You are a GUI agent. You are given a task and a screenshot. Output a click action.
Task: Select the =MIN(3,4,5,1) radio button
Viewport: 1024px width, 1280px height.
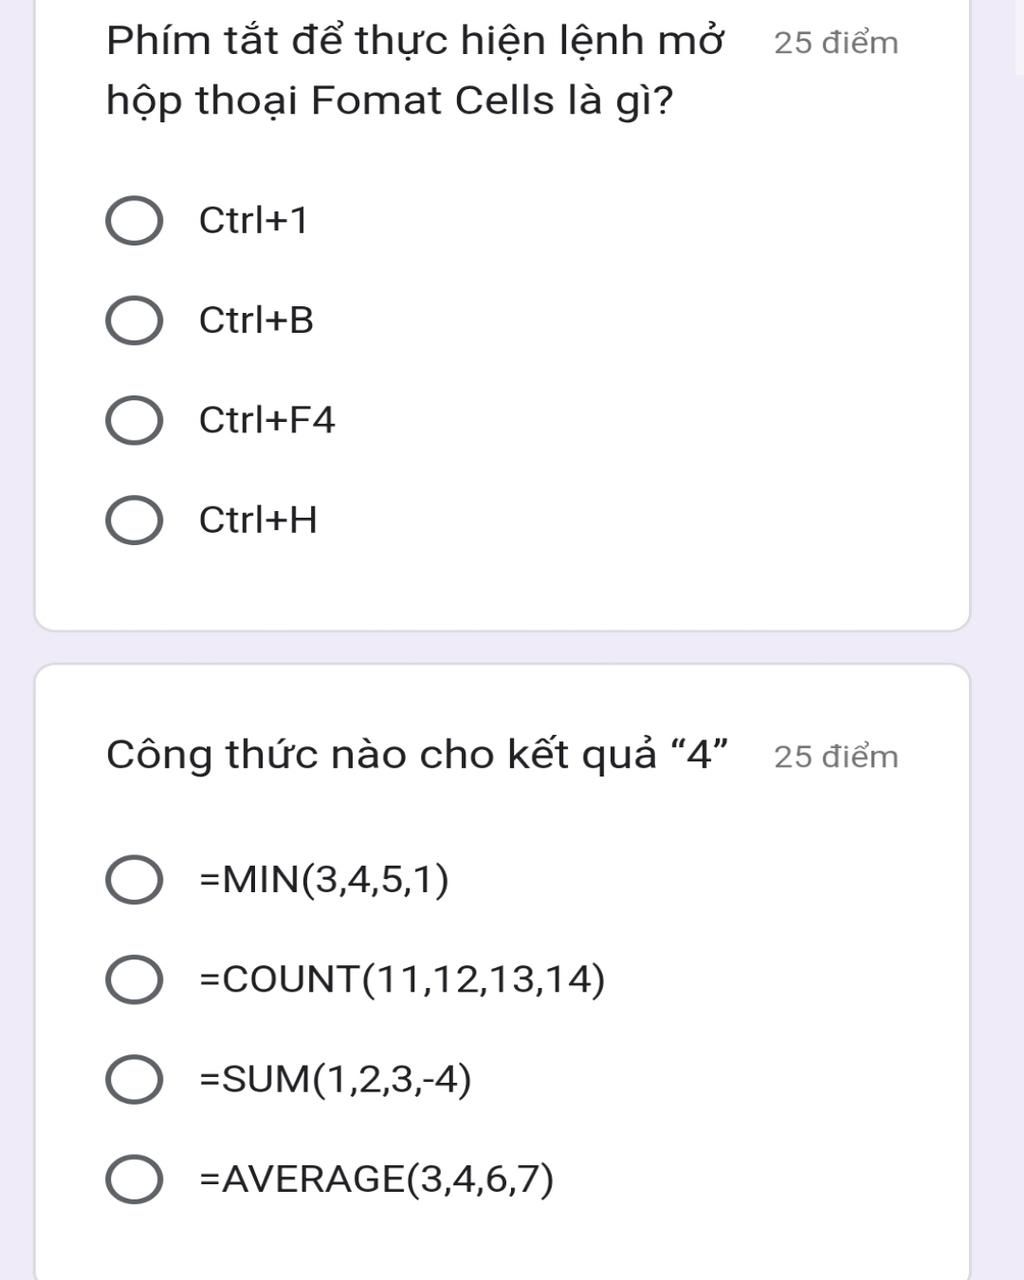pos(134,880)
